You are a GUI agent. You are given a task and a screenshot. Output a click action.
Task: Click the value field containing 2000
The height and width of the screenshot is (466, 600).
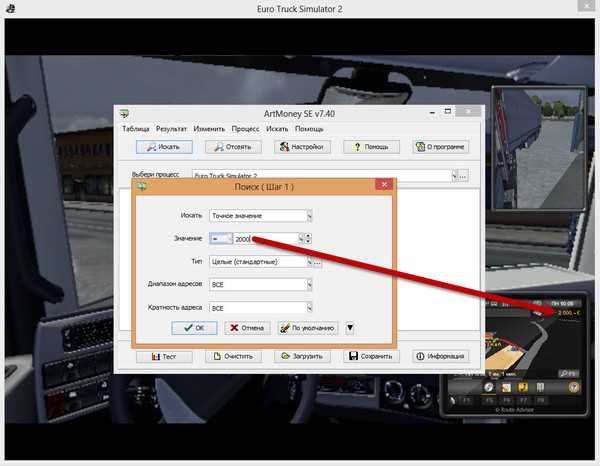click(266, 239)
